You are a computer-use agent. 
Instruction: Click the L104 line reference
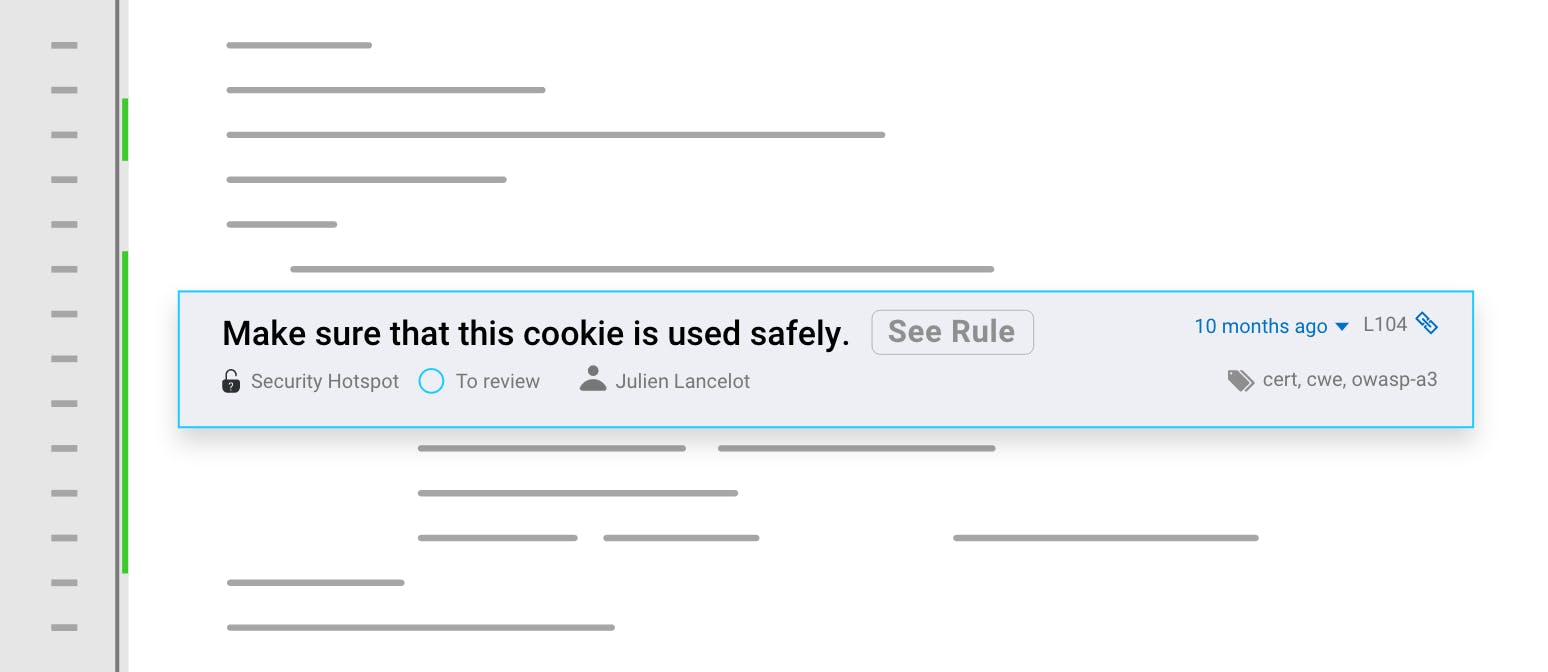(1385, 324)
